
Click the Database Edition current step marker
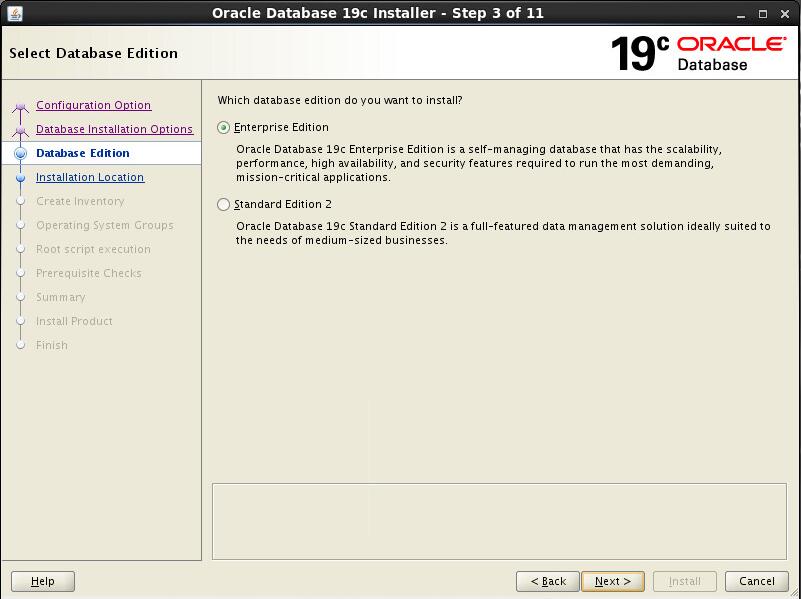[x=20, y=154]
